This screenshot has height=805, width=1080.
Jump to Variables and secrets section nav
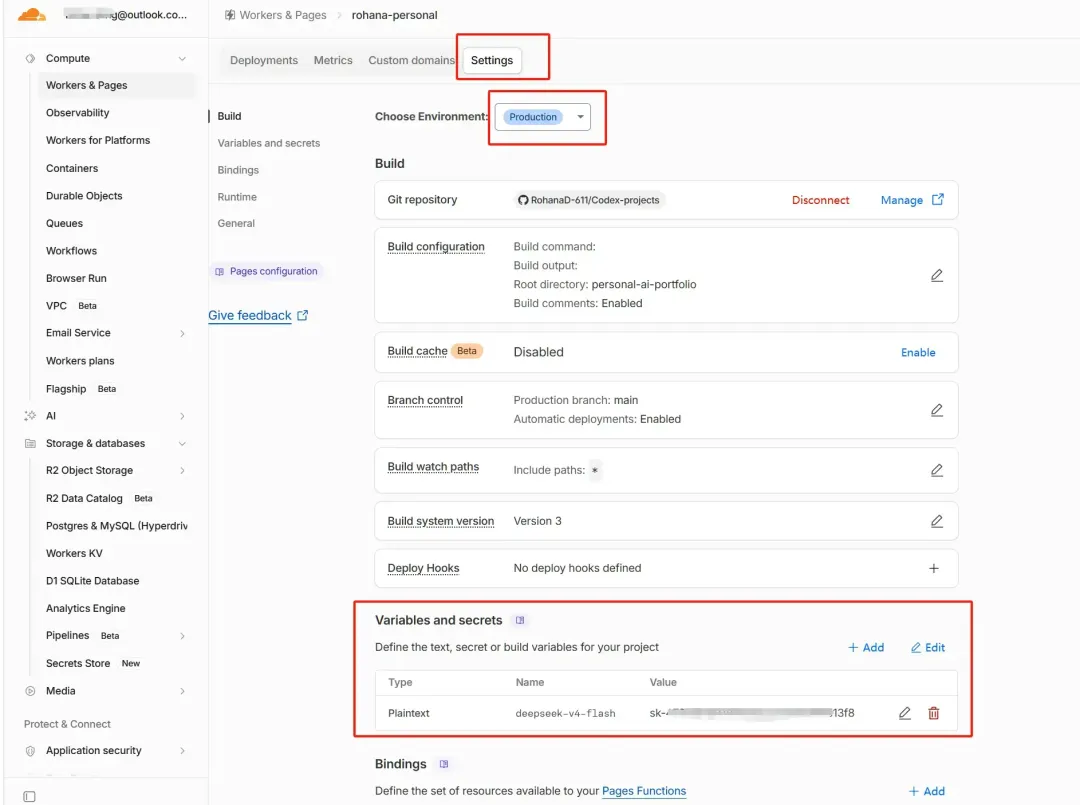point(269,143)
